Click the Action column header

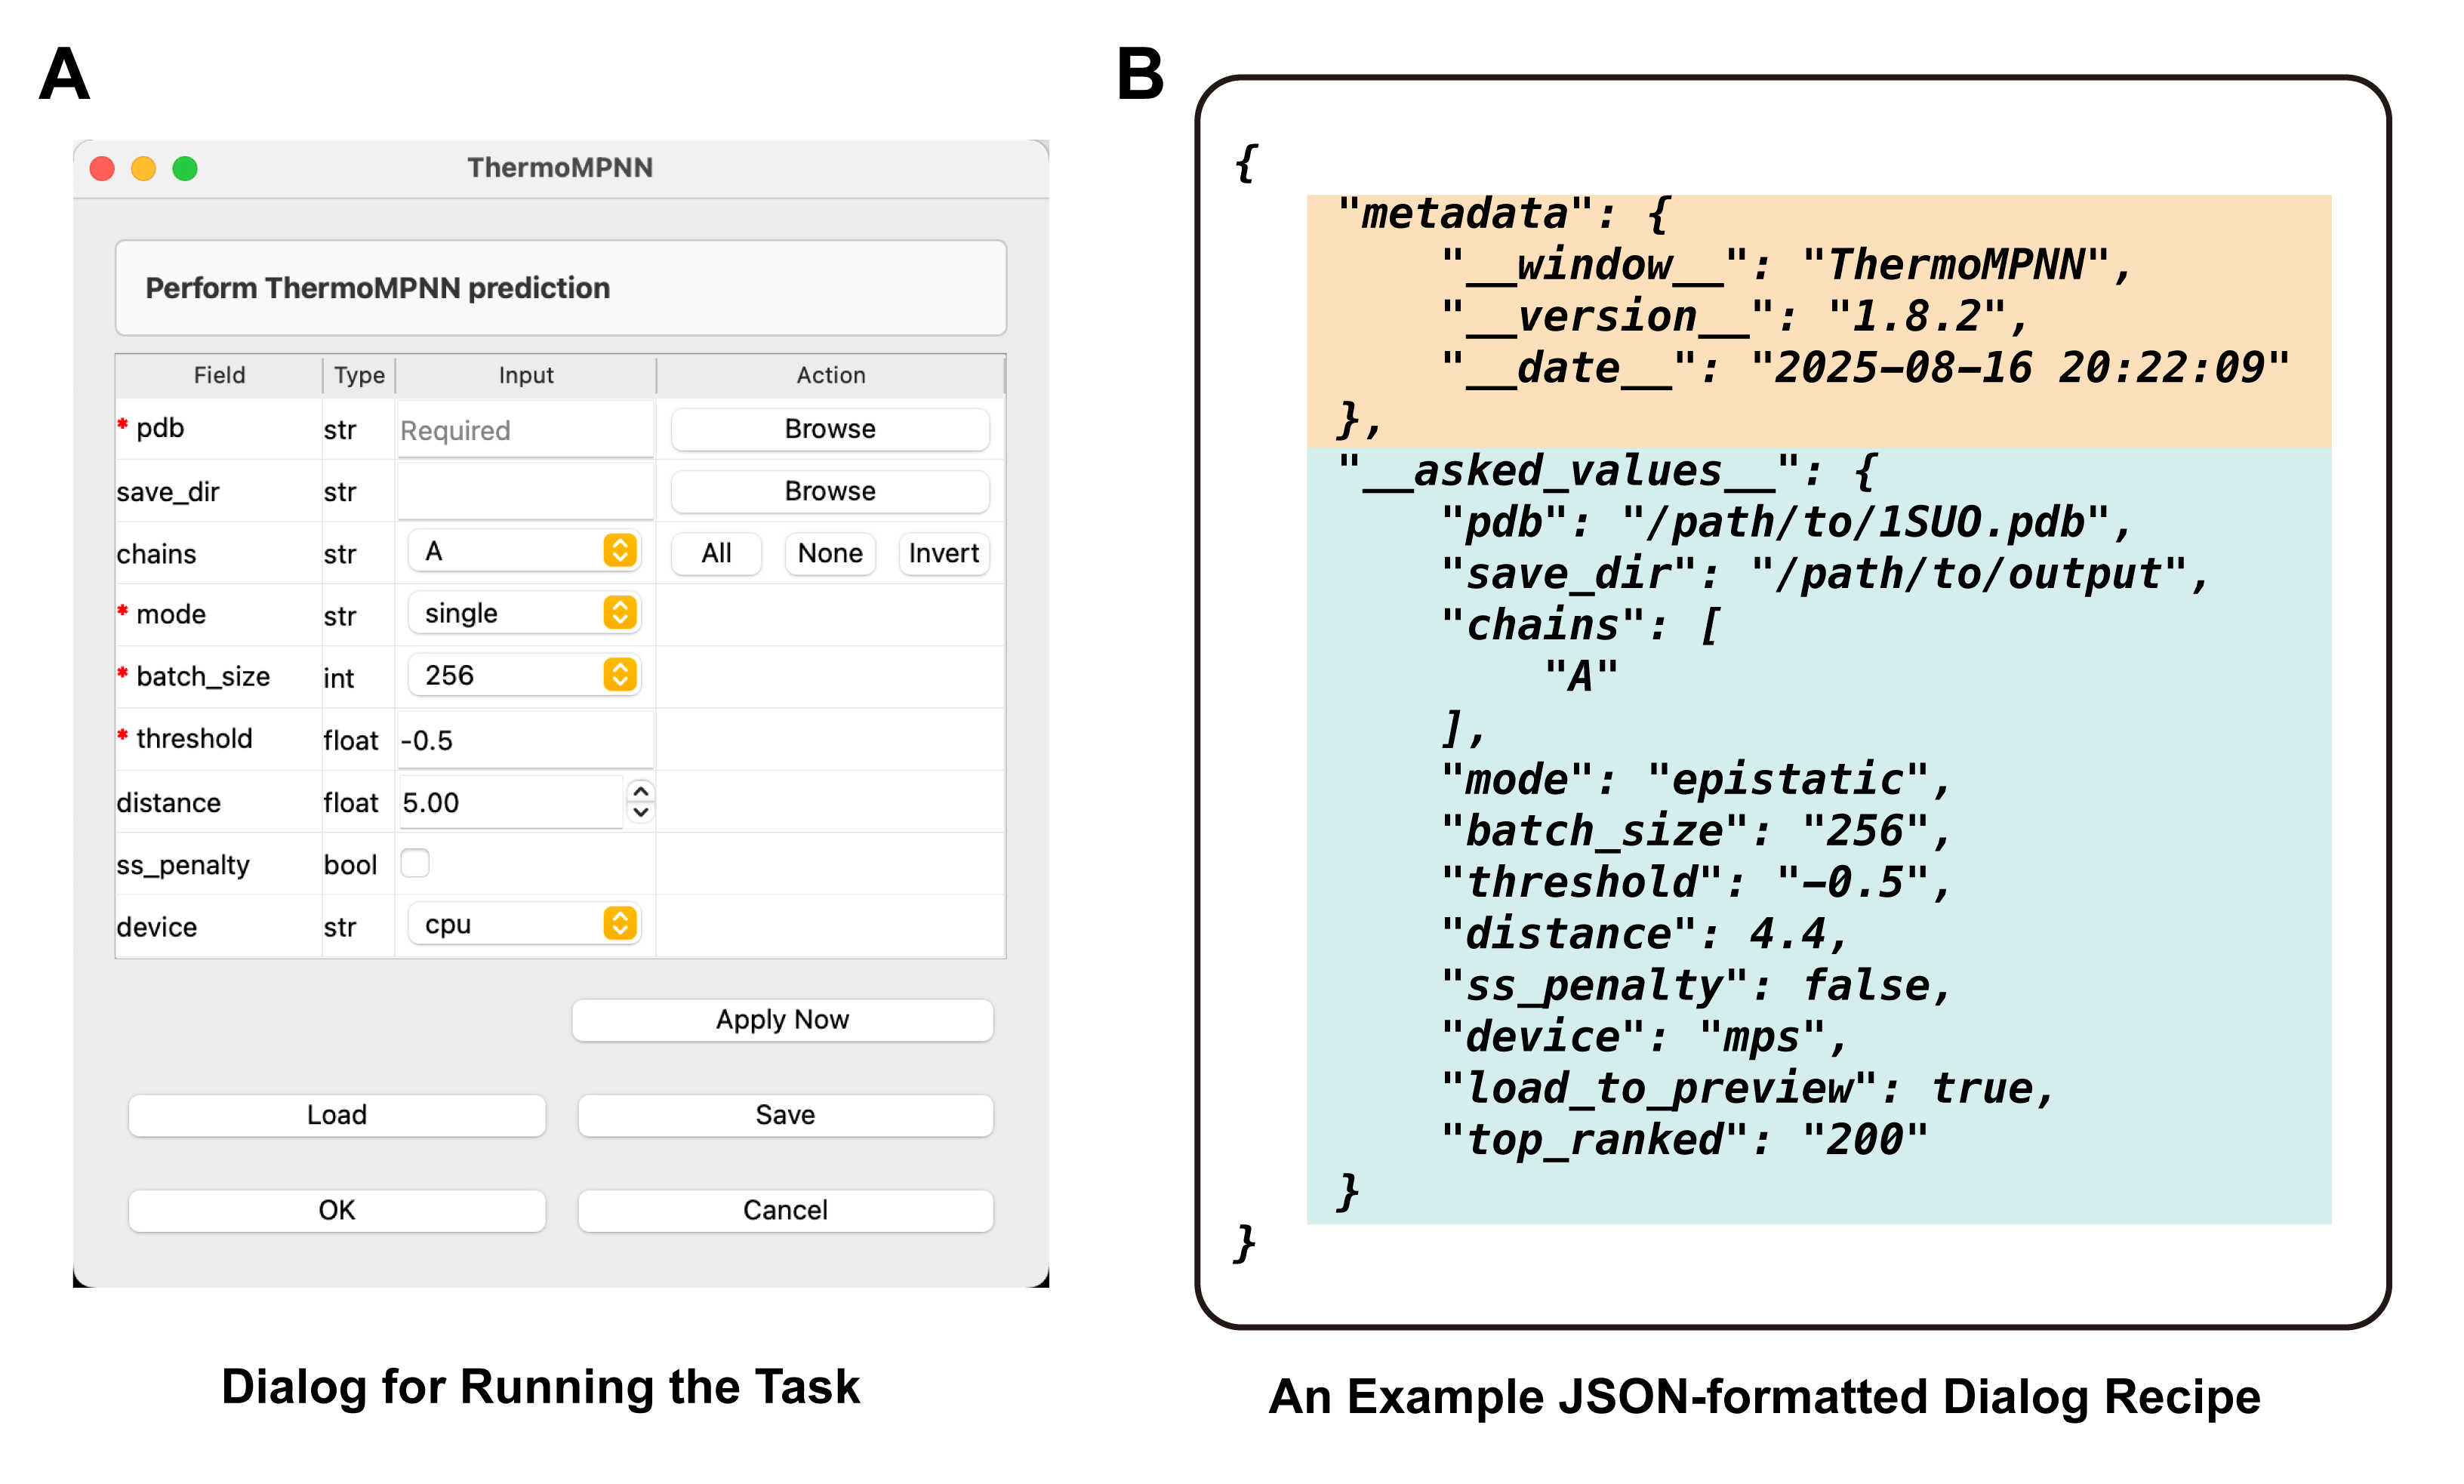pyautogui.click(x=831, y=375)
